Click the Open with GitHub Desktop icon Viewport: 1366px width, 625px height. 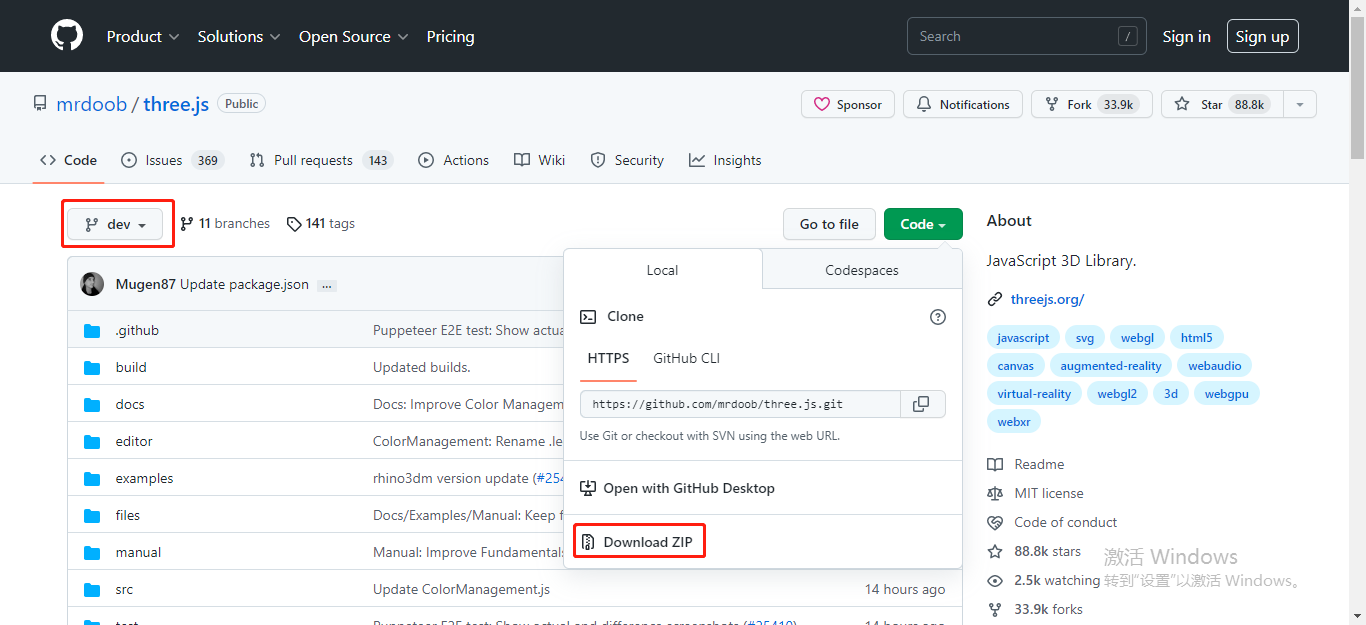(x=588, y=488)
